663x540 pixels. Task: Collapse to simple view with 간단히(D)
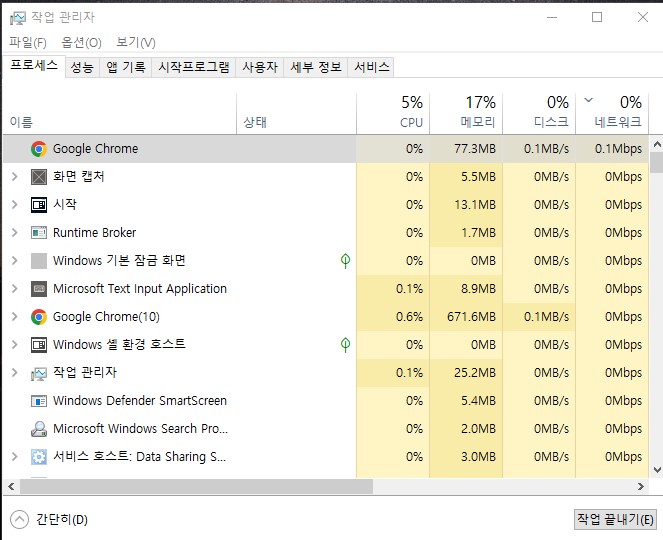[49, 519]
